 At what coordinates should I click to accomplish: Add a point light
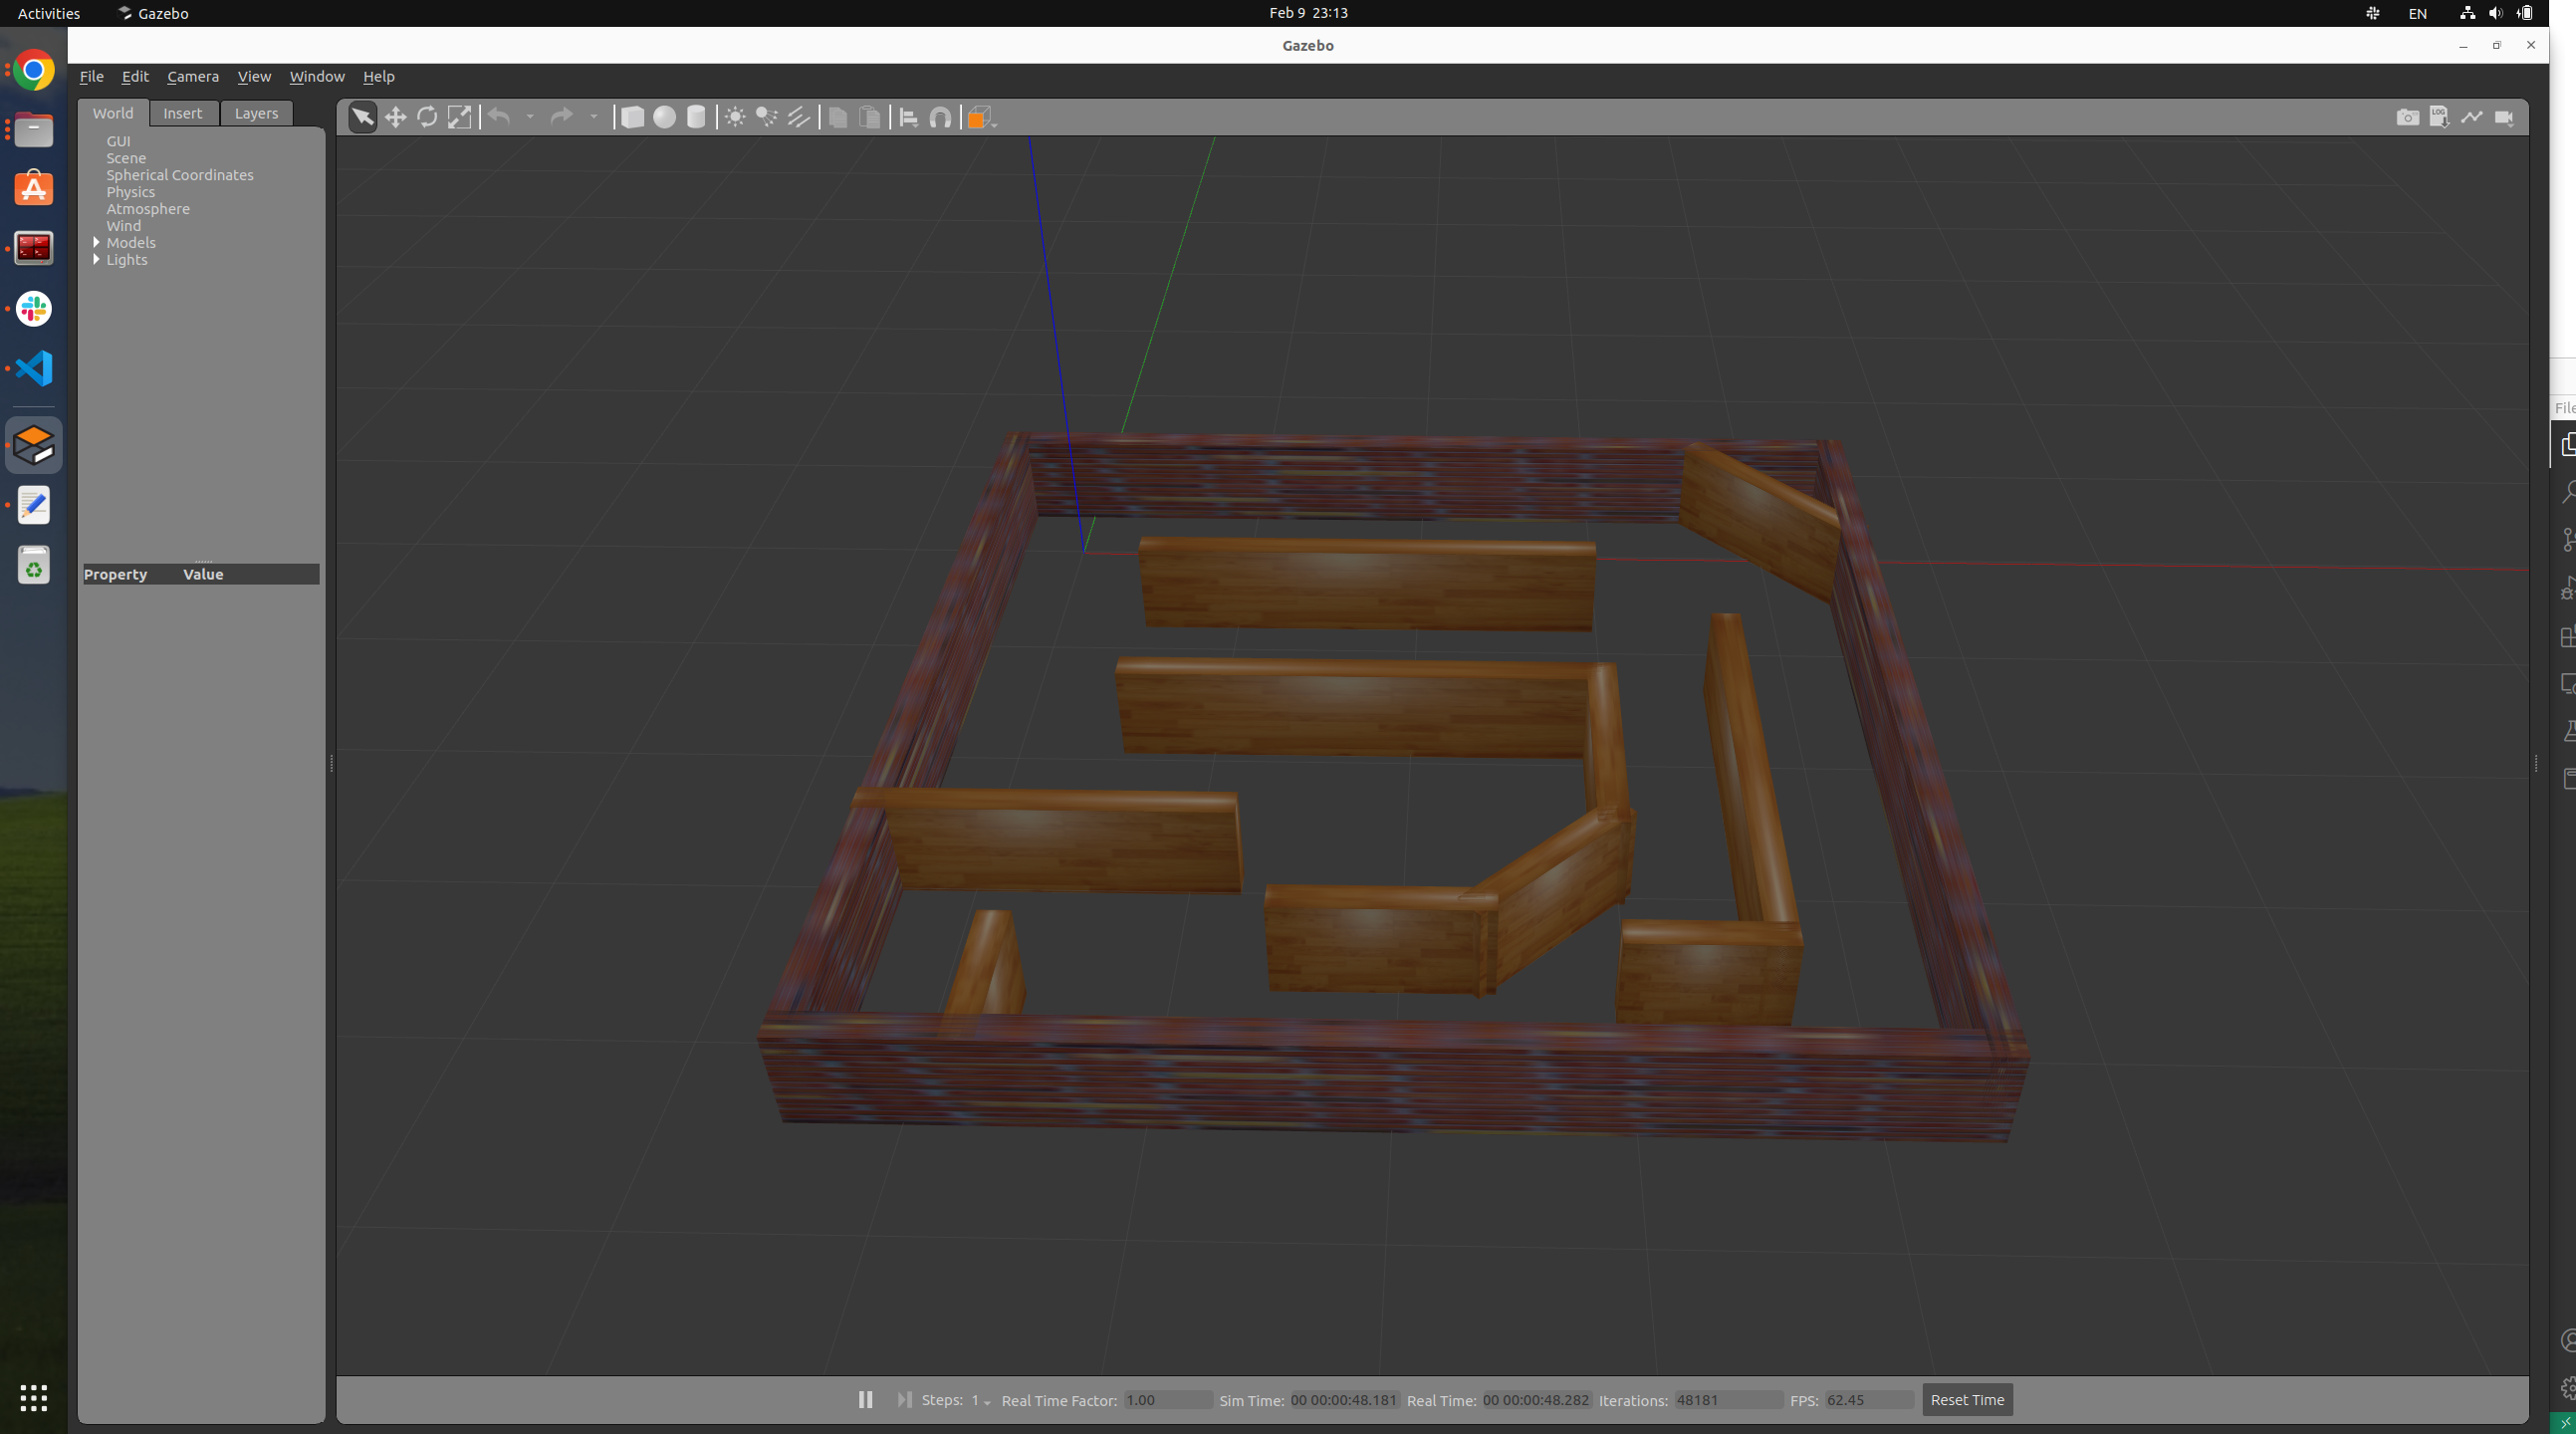(735, 117)
